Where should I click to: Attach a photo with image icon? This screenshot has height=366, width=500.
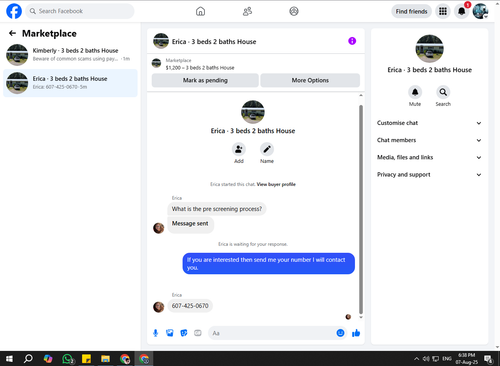[170, 333]
